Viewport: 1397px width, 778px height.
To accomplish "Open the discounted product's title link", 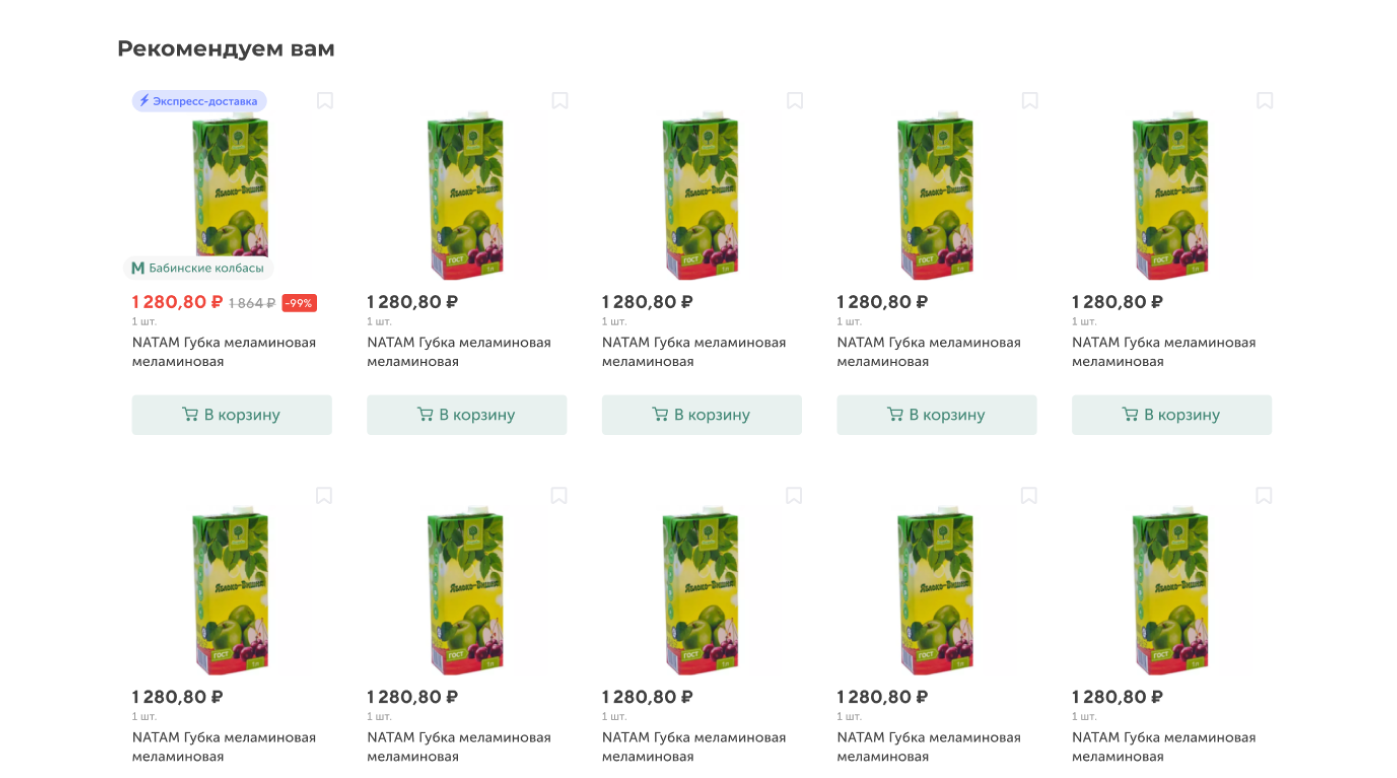I will tap(224, 352).
